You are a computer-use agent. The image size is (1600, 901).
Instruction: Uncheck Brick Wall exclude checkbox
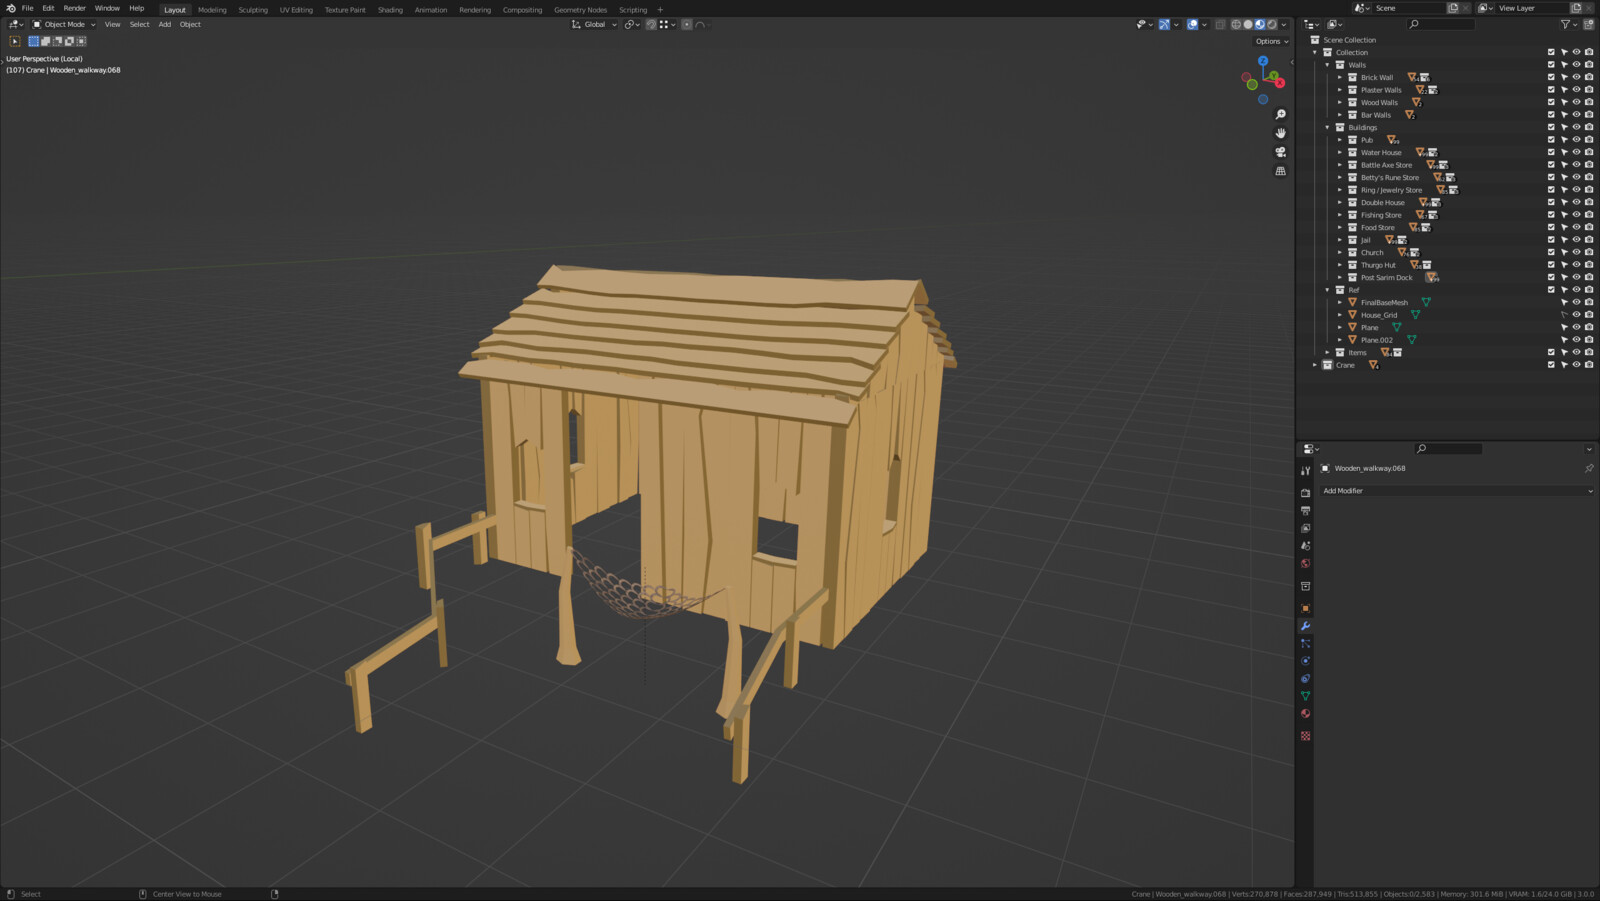coord(1551,77)
